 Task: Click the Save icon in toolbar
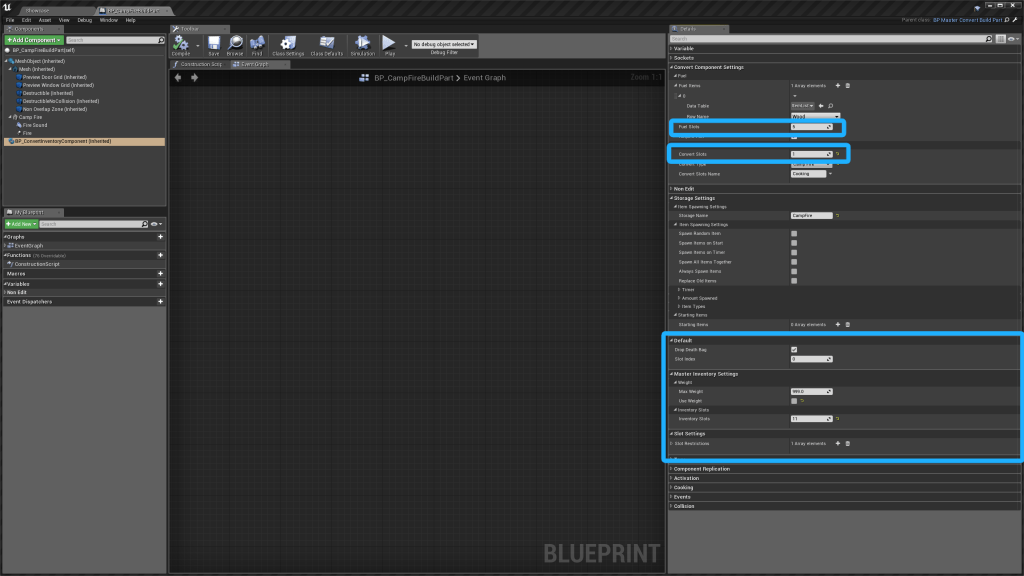coord(213,44)
